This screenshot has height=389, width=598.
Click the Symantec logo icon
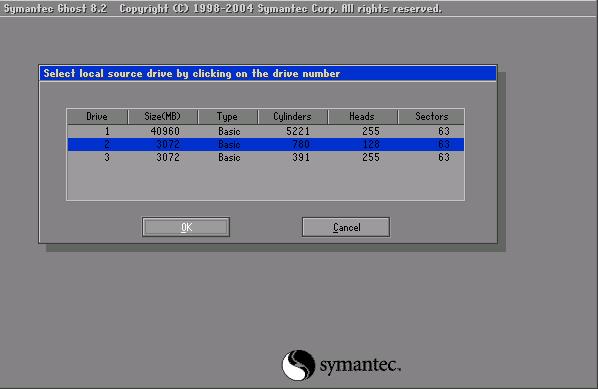click(x=298, y=365)
